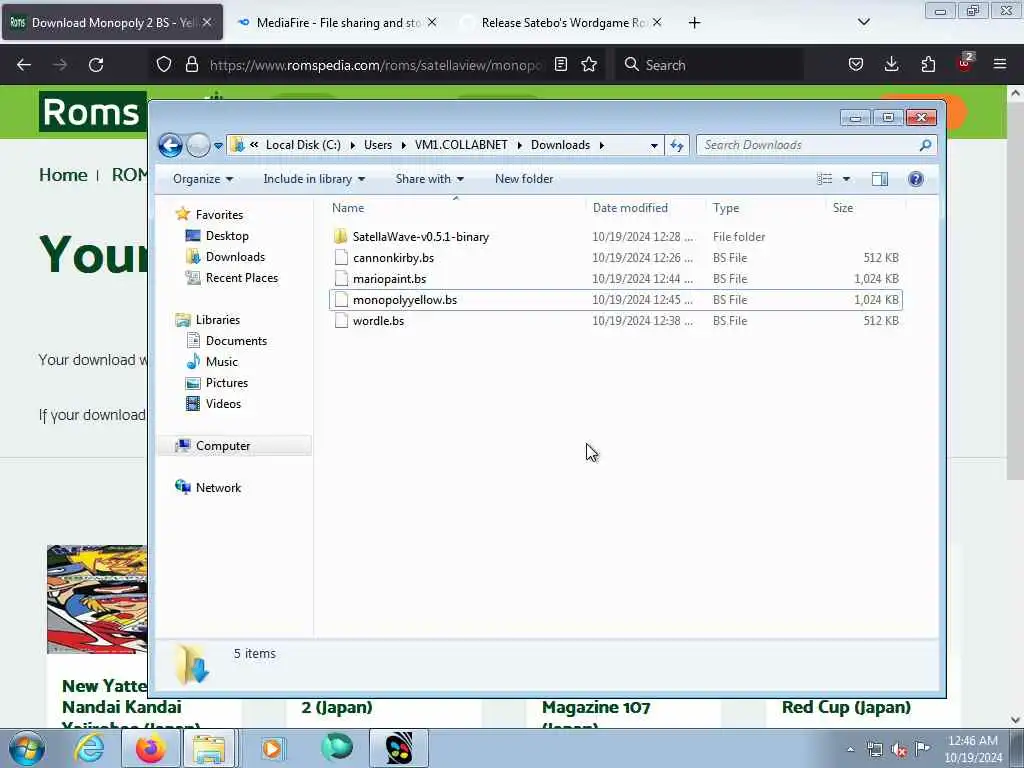Open Music library
The image size is (1024, 768).
click(221, 362)
